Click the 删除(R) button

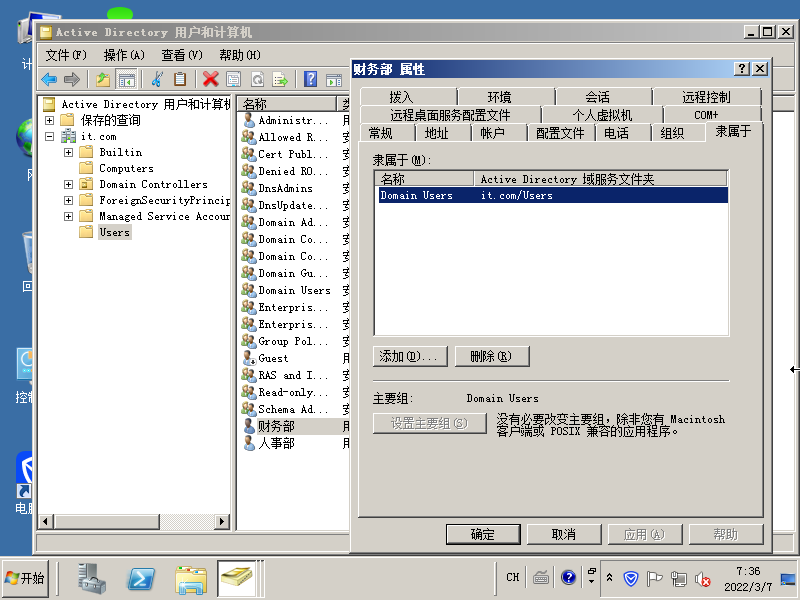tap(492, 356)
